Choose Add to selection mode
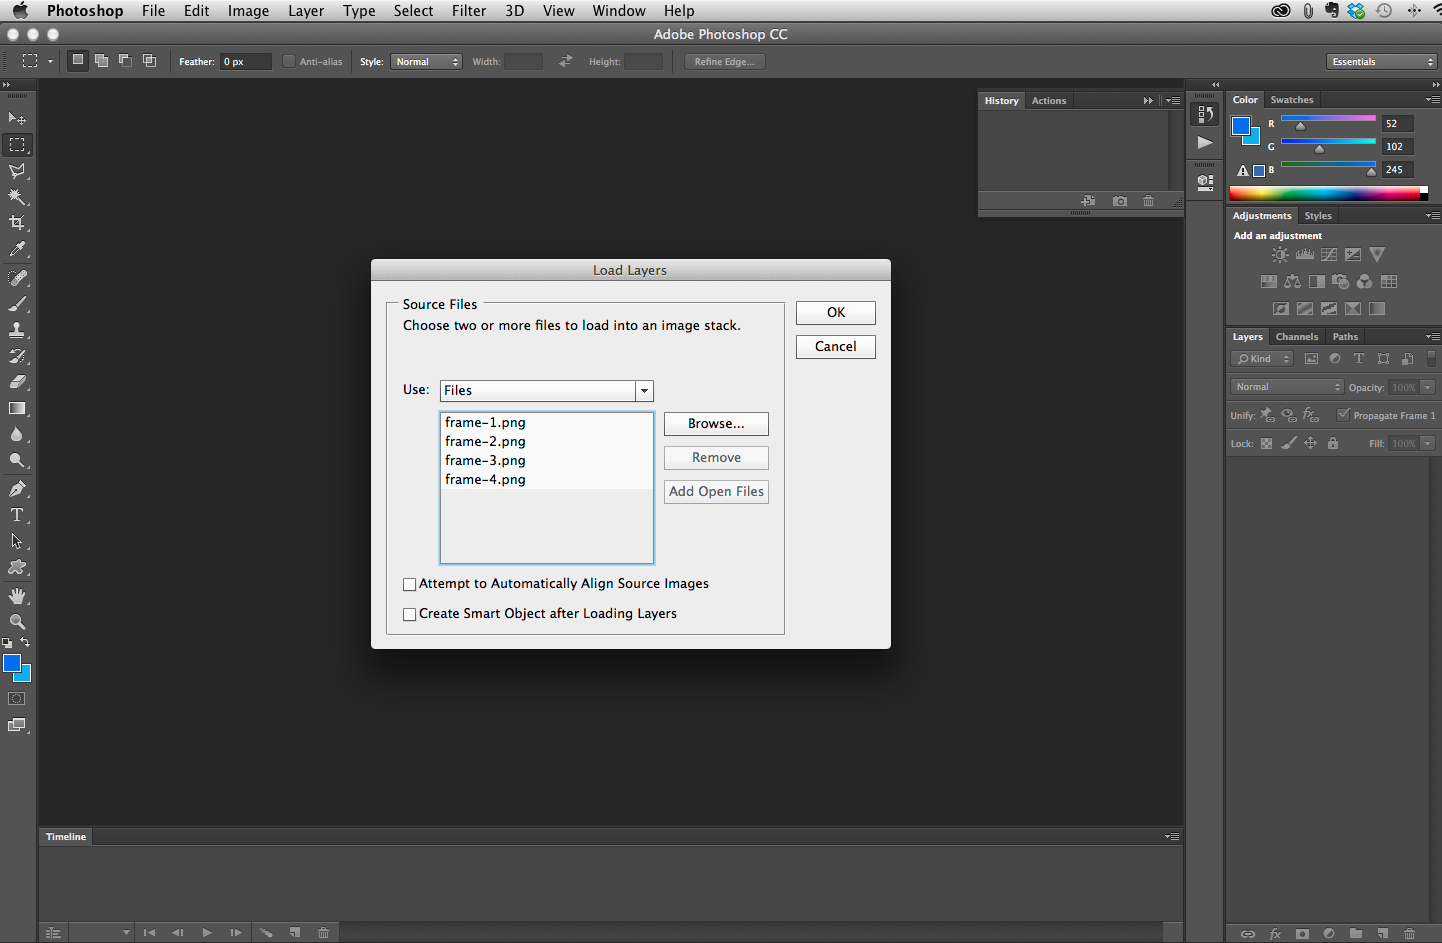The image size is (1442, 943). coord(101,61)
